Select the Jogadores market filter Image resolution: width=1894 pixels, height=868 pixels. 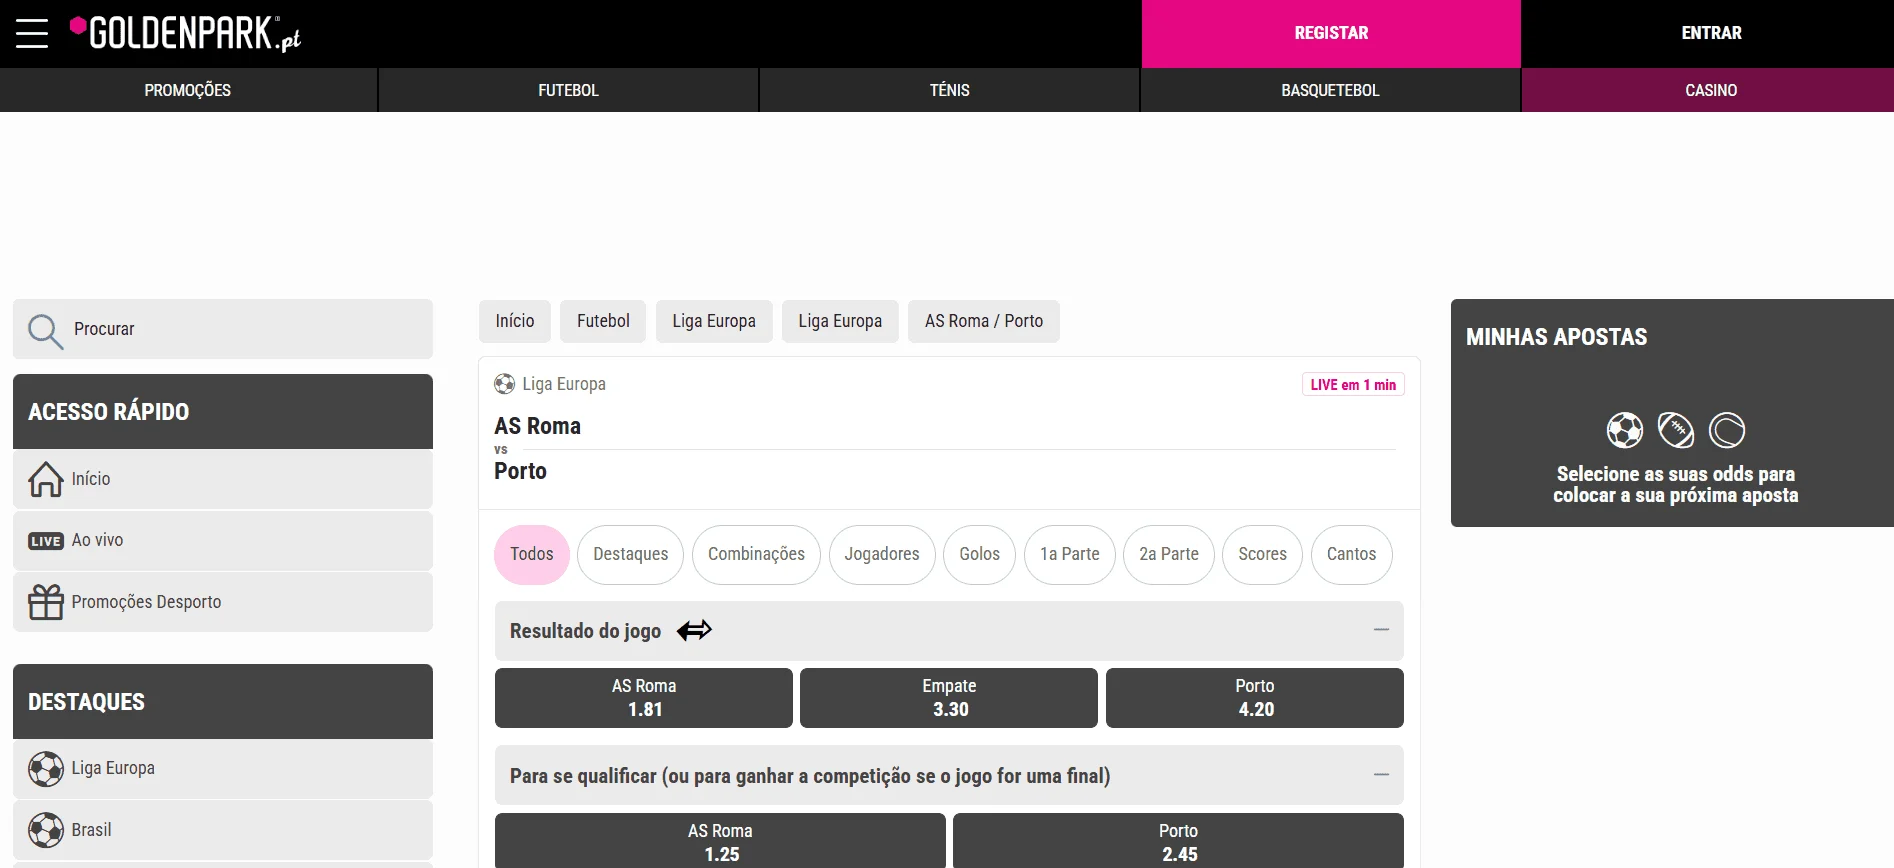tap(882, 555)
